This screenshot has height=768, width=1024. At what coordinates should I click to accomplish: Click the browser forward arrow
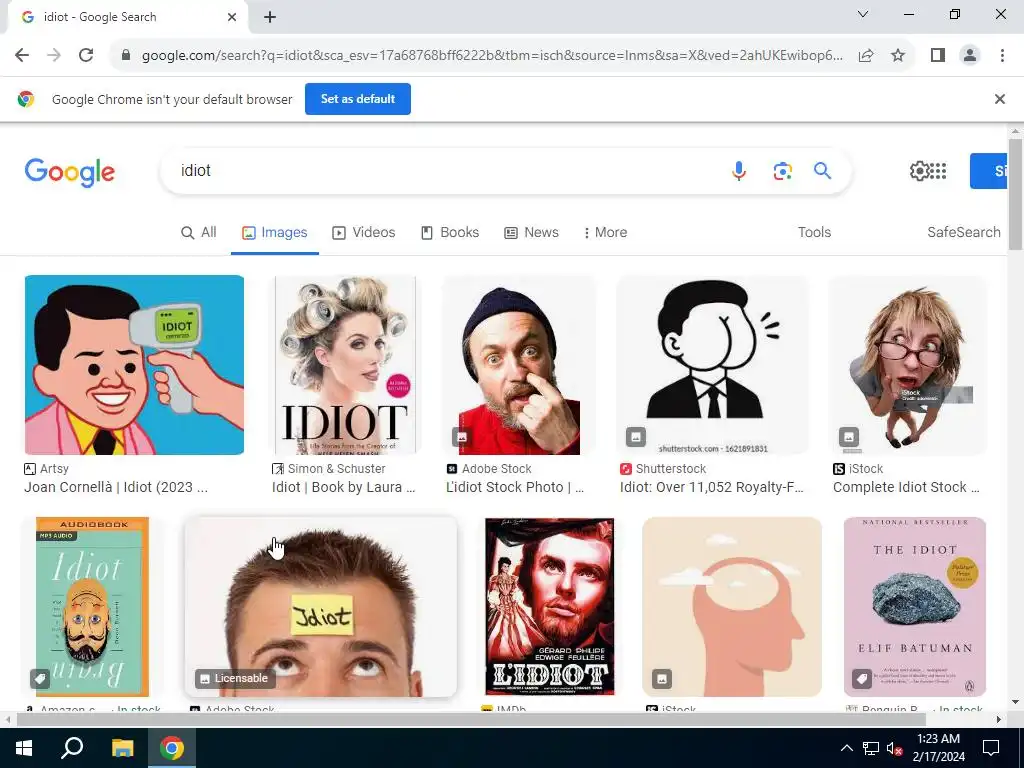(54, 56)
